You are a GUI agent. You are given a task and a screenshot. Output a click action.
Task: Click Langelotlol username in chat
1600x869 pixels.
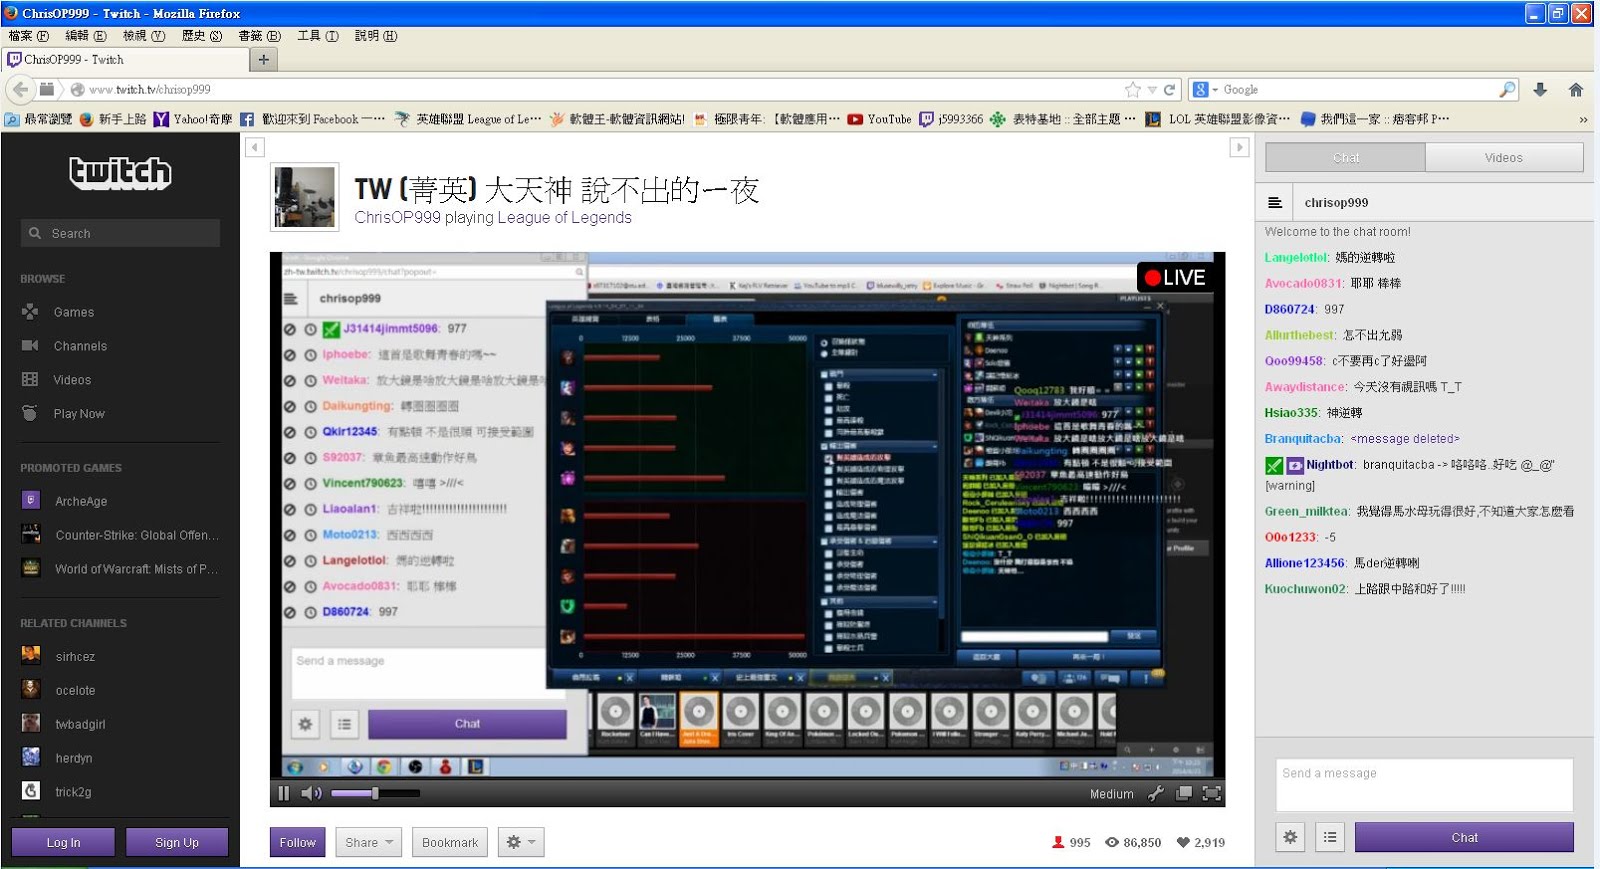[x=1296, y=257]
